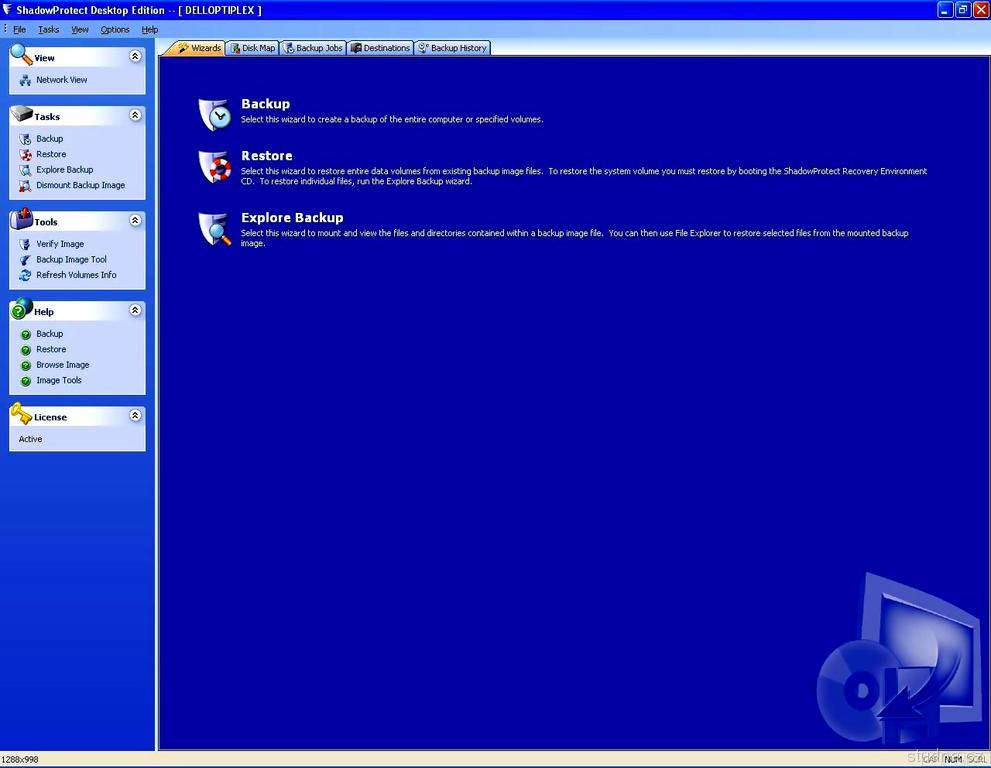Click the question mark icon on Help header
991x768 pixels.
[x=21, y=308]
